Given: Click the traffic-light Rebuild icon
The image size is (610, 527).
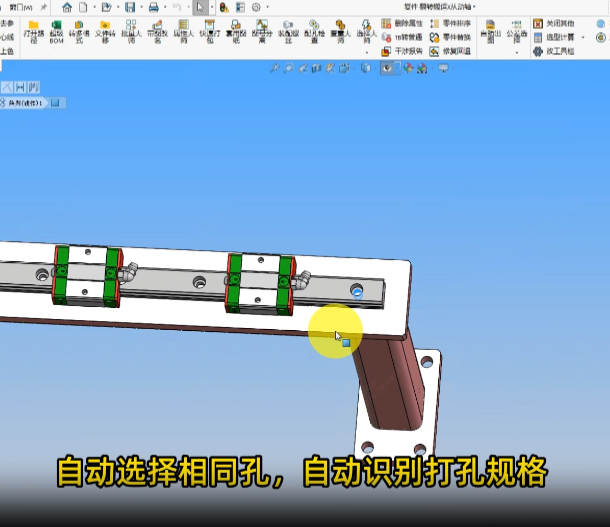Looking at the screenshot, I should pos(224,7).
